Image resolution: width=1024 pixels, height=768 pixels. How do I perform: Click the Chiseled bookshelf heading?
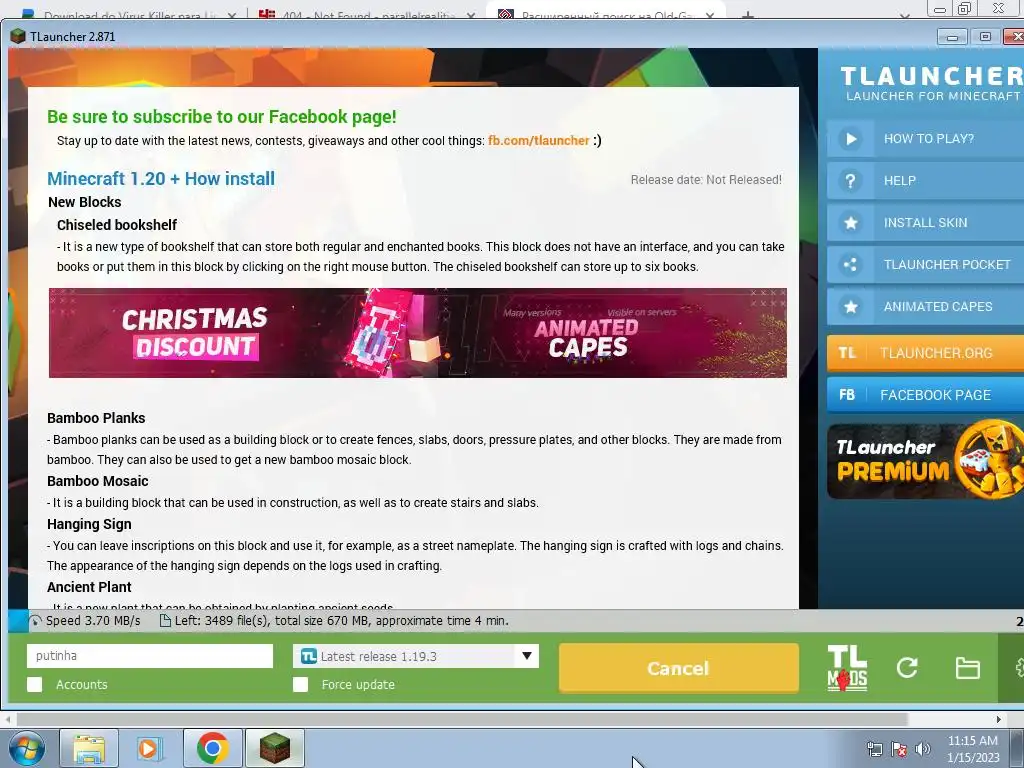pyautogui.click(x=117, y=225)
